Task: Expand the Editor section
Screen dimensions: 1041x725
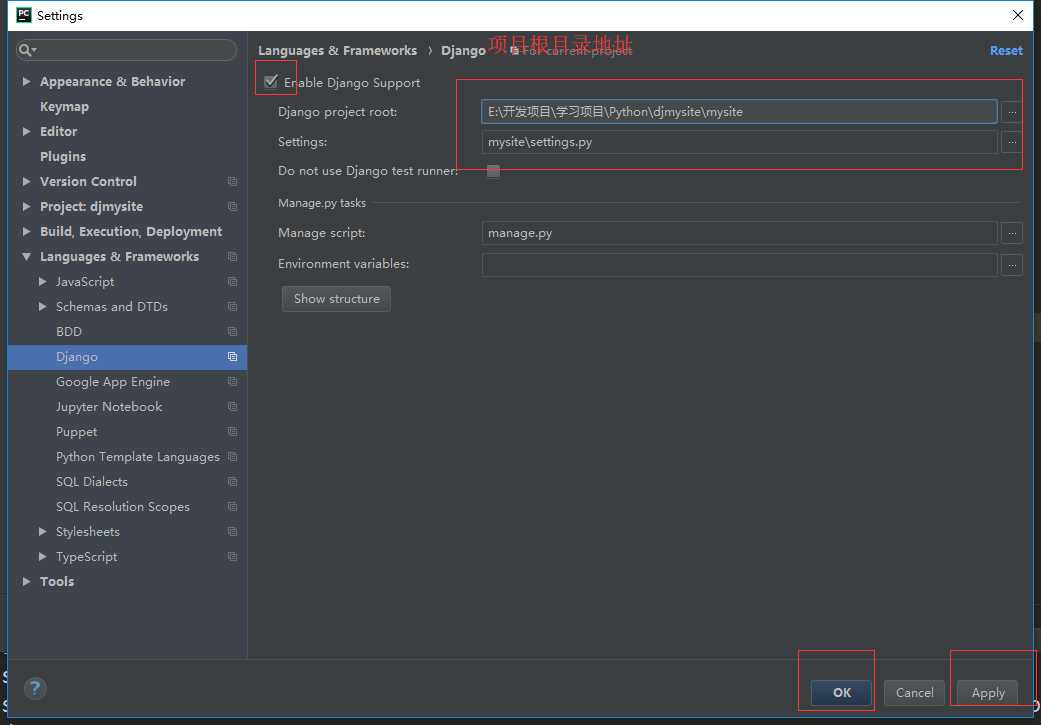Action: (27, 131)
